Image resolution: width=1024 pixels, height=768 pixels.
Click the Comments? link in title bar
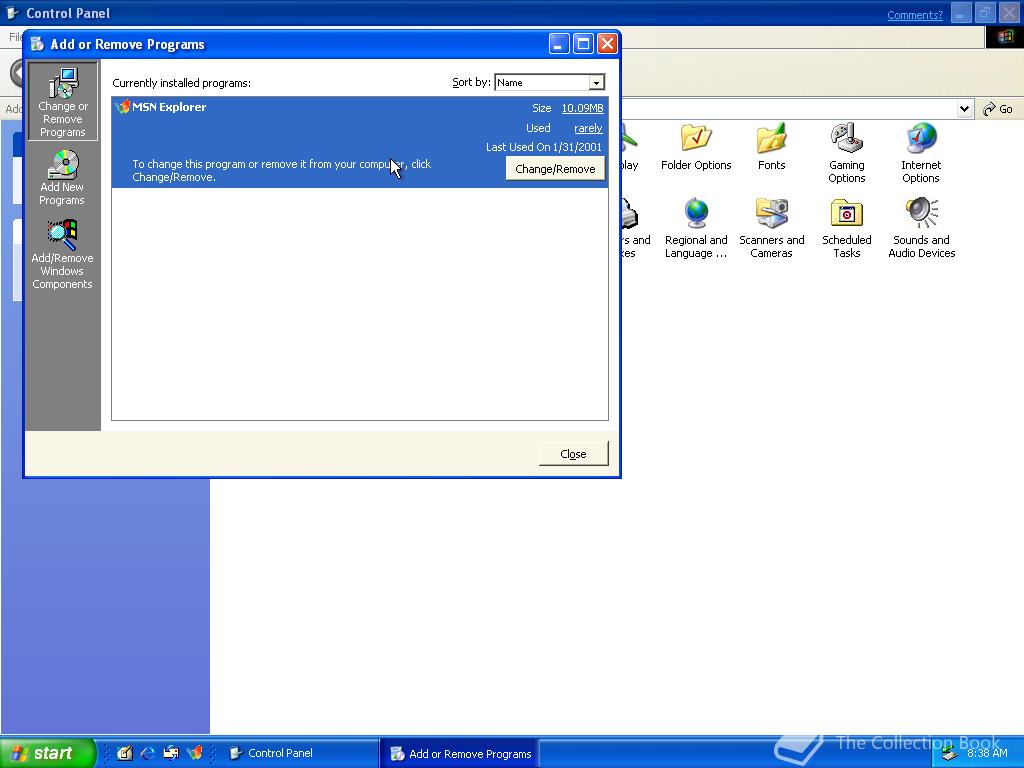click(x=915, y=15)
